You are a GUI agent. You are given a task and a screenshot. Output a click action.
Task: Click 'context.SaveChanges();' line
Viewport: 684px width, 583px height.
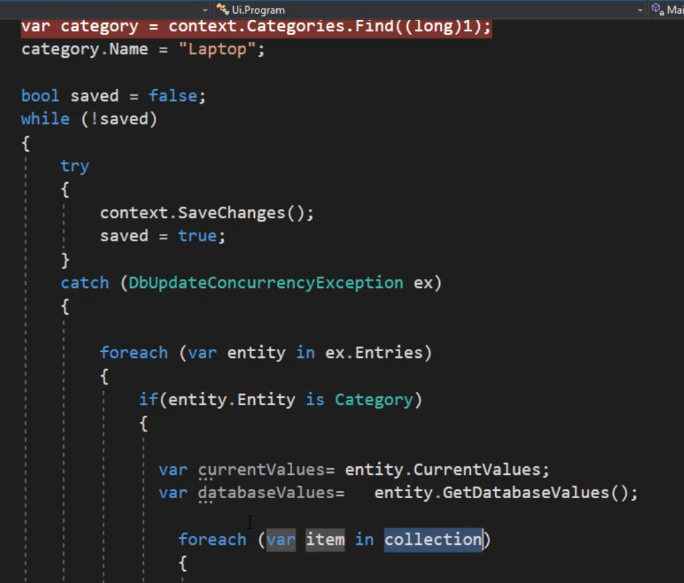tap(207, 213)
